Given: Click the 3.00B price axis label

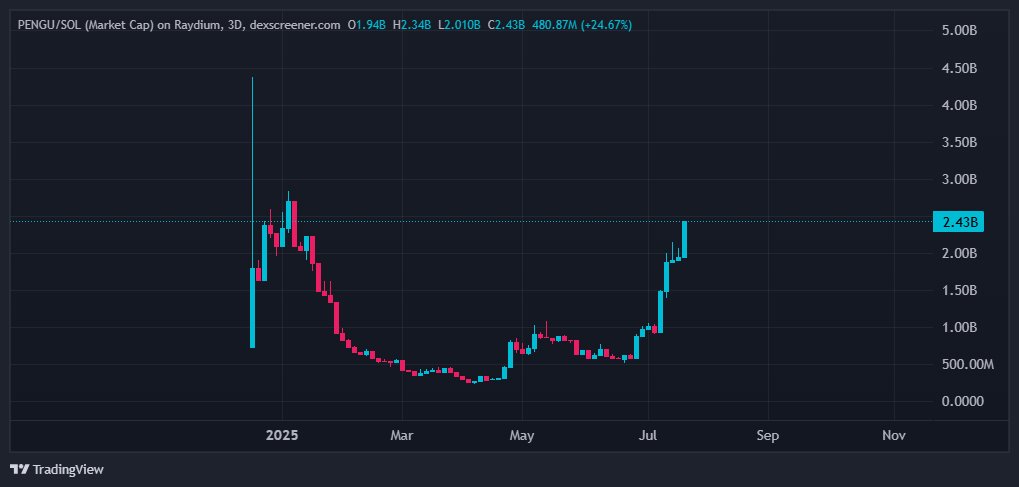Looking at the screenshot, I should point(959,179).
